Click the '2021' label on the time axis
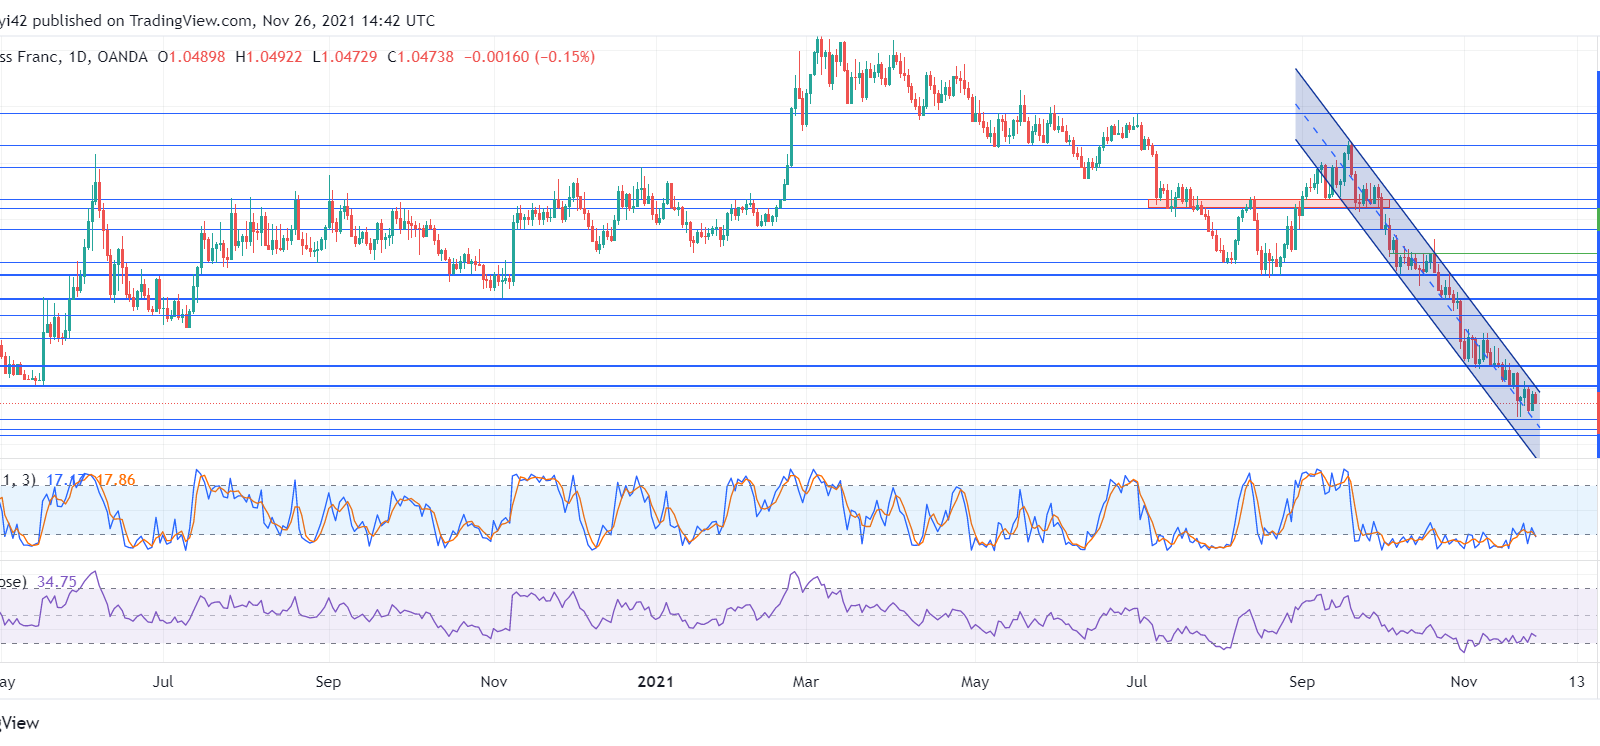Viewport: 1600px width, 746px height. (x=655, y=682)
